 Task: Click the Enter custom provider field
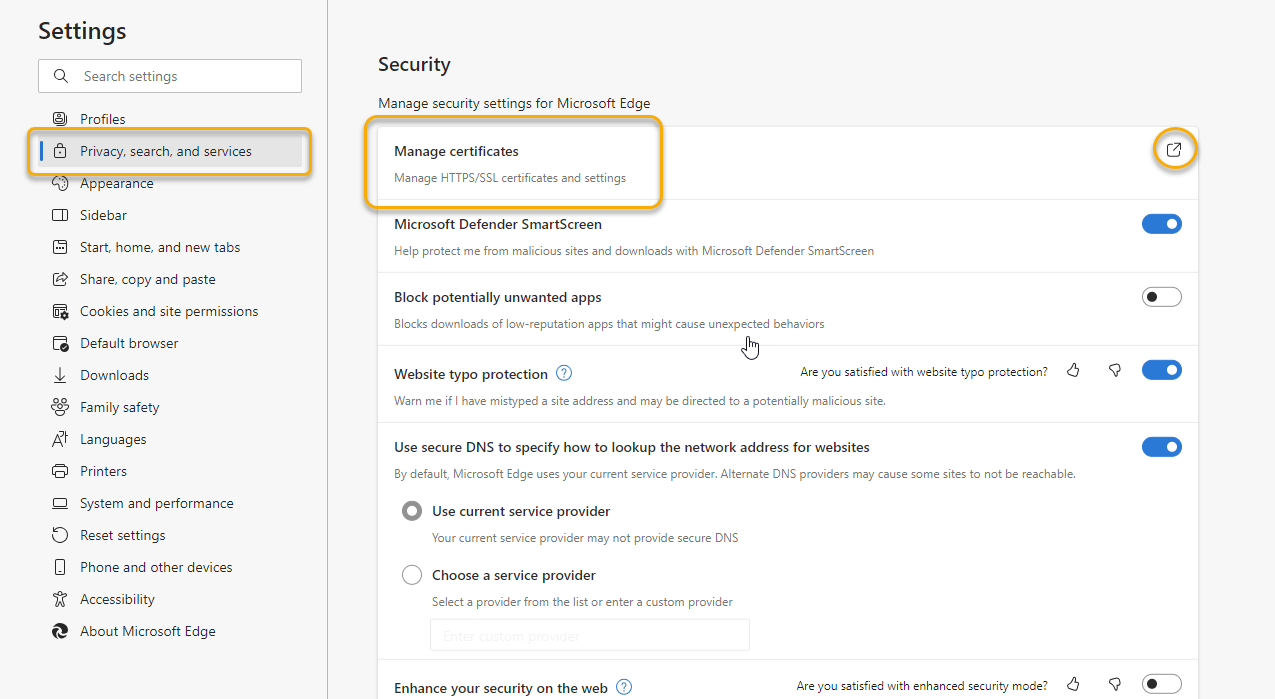pyautogui.click(x=590, y=636)
